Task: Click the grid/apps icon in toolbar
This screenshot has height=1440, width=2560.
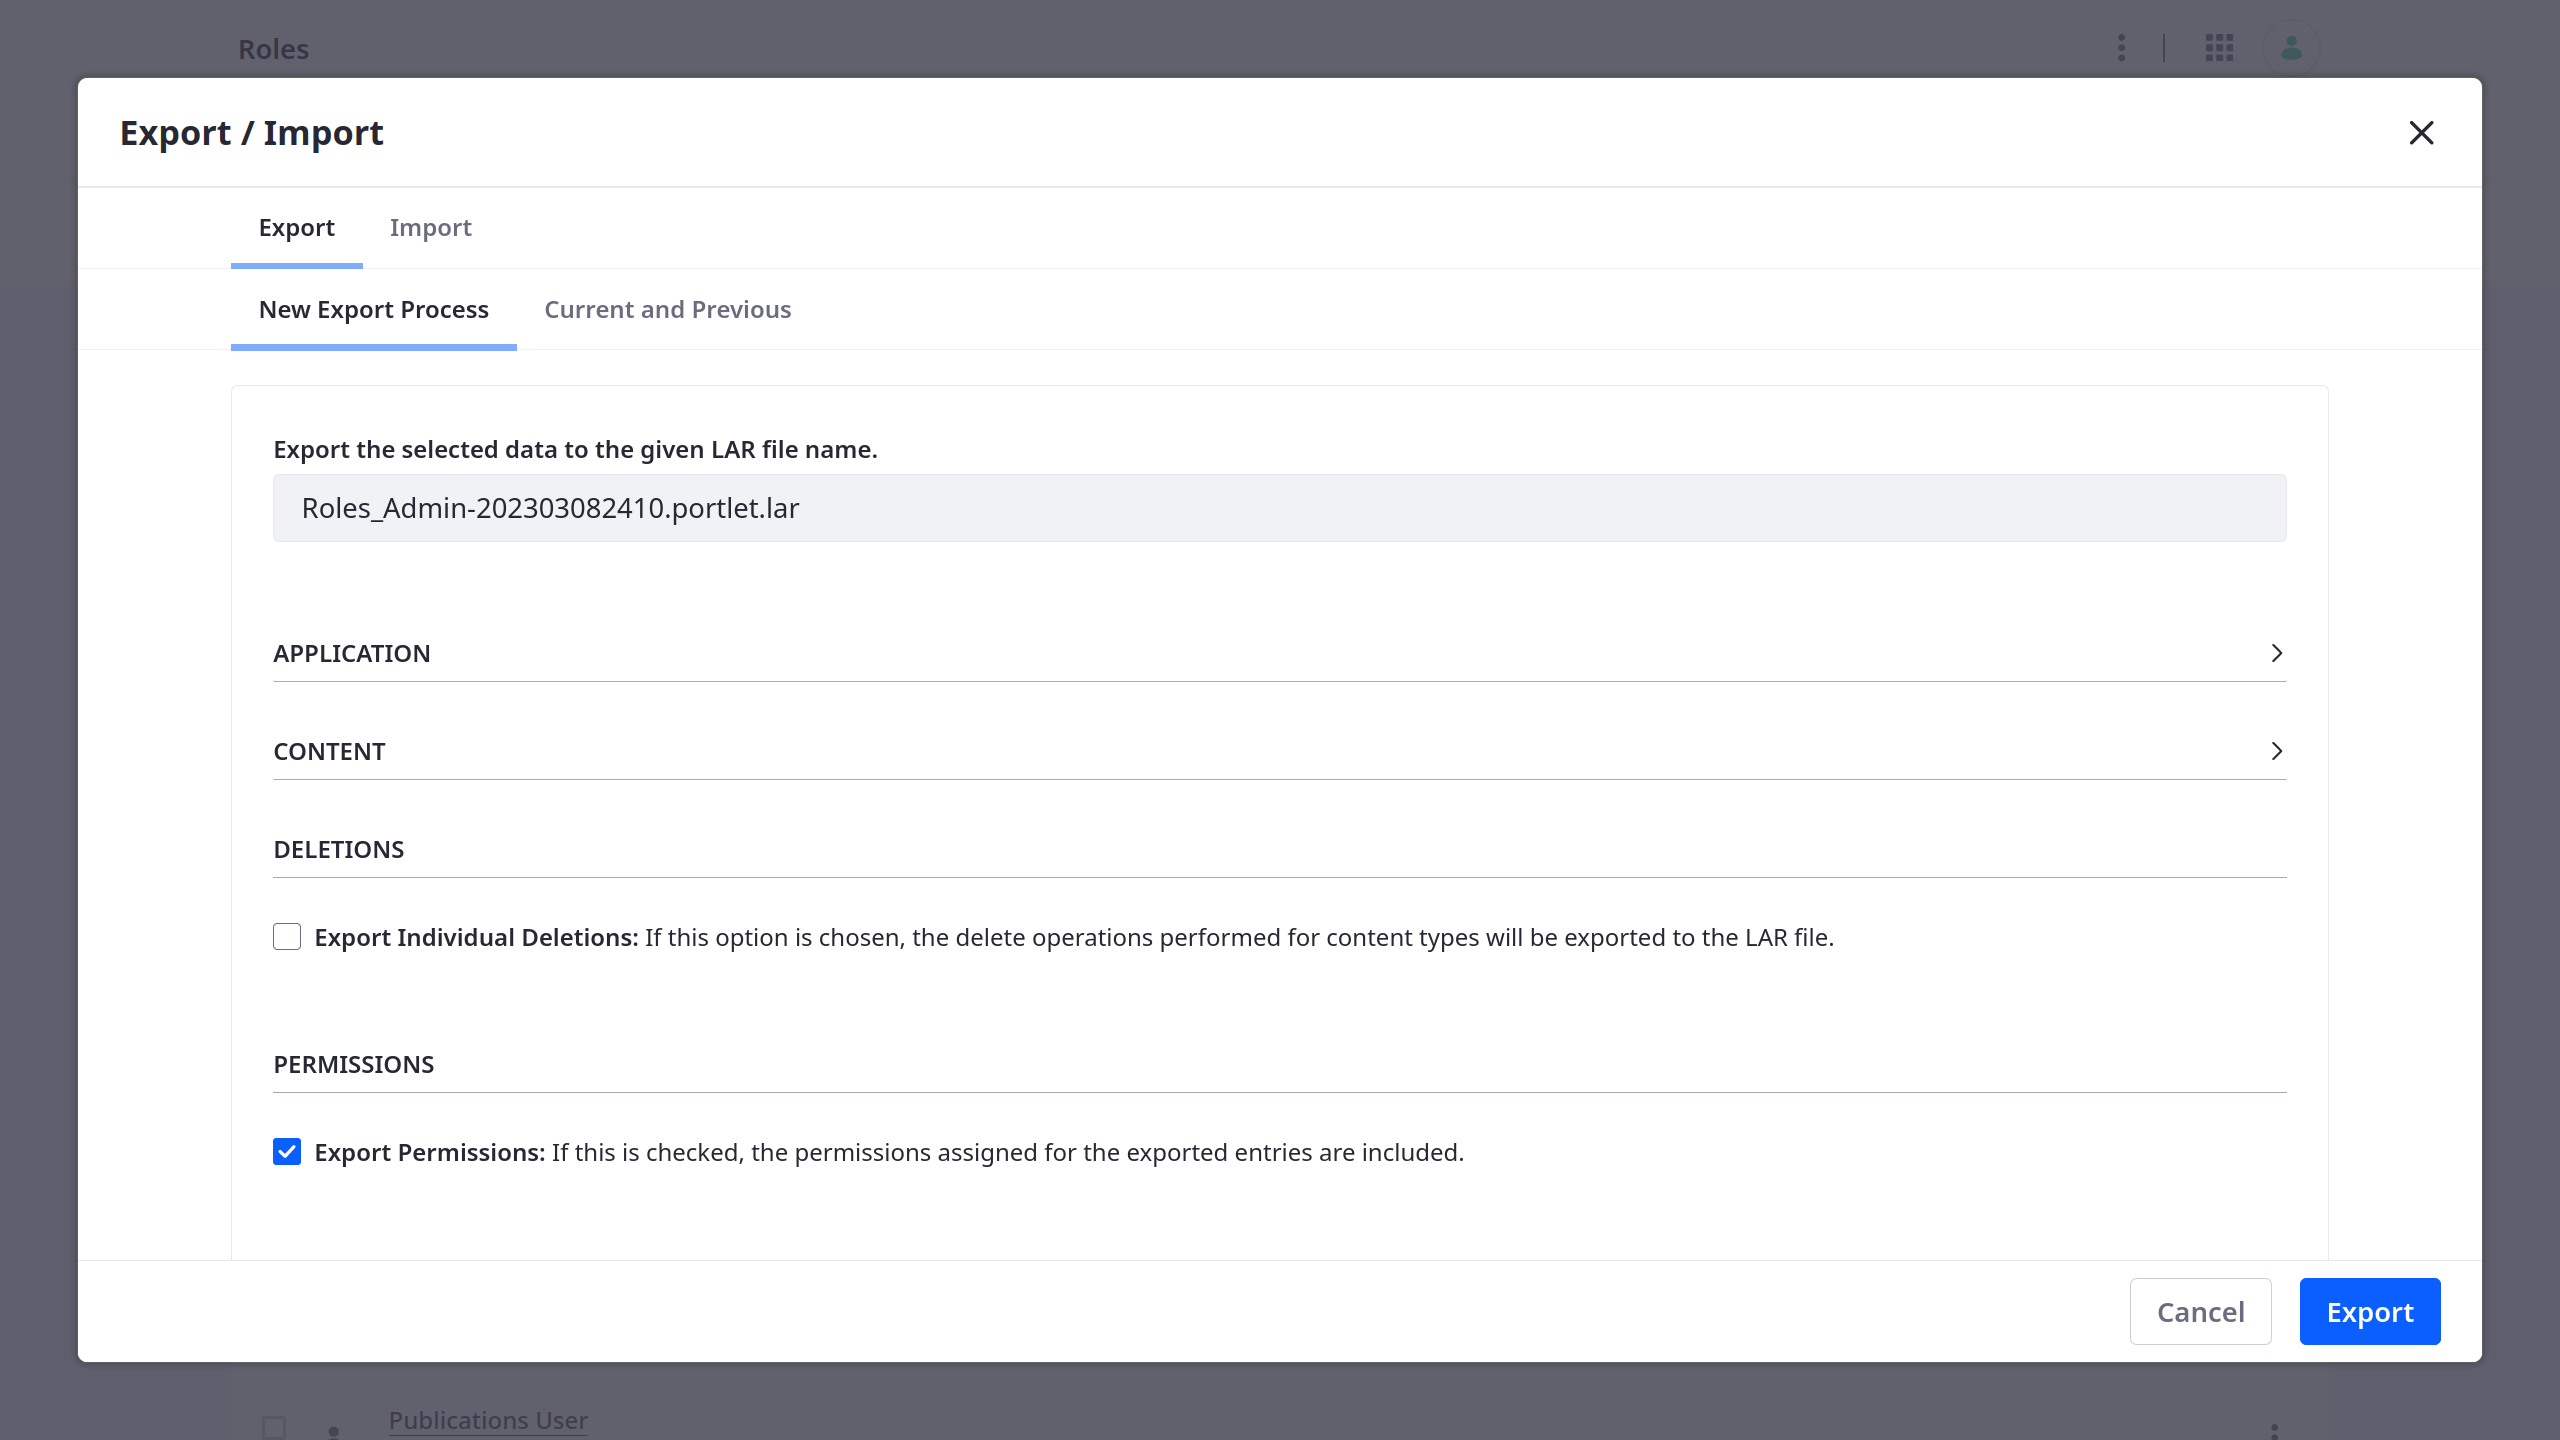Action: (2219, 47)
